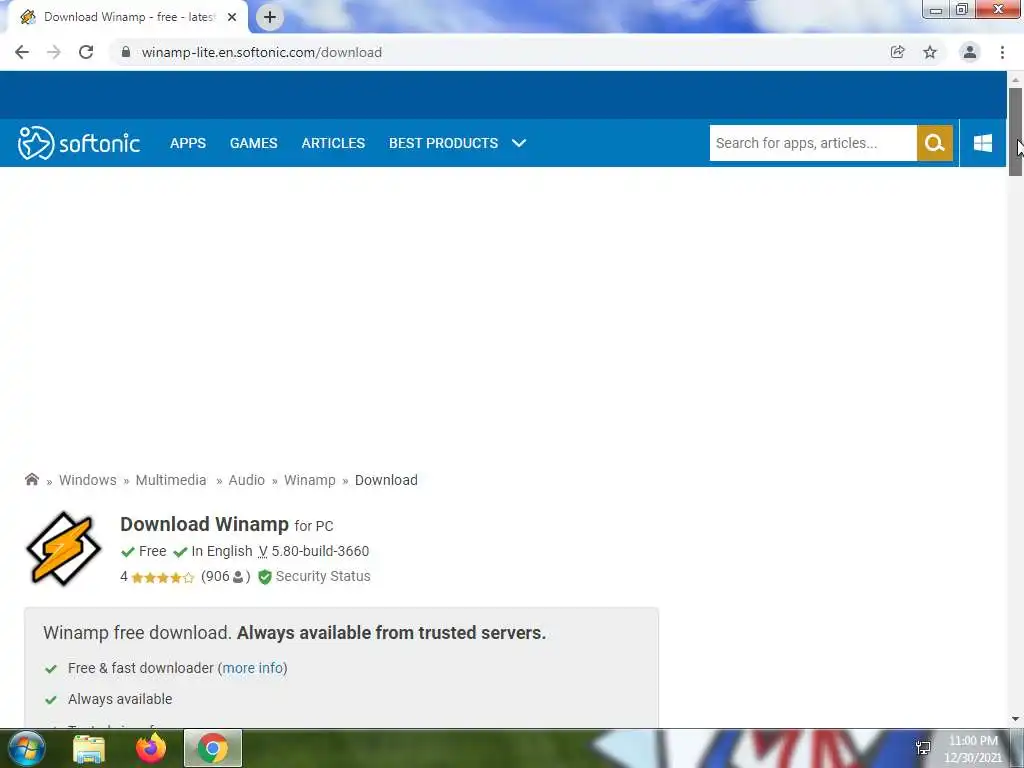This screenshot has height=768, width=1024.
Task: Close the Download Winamp tab
Action: click(232, 17)
